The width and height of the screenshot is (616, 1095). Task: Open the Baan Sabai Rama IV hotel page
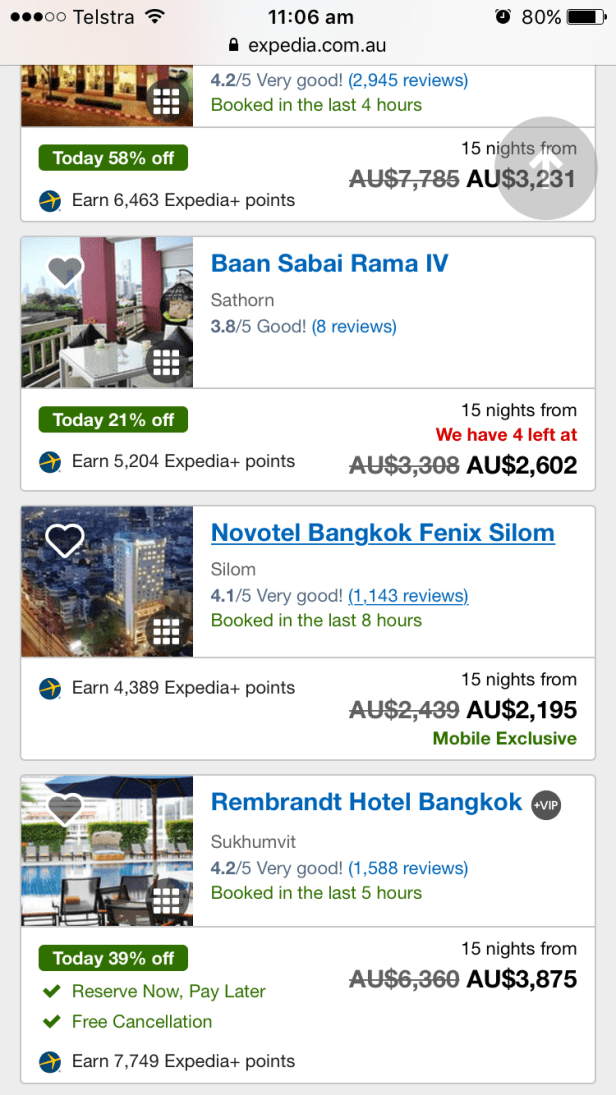pyautogui.click(x=329, y=264)
